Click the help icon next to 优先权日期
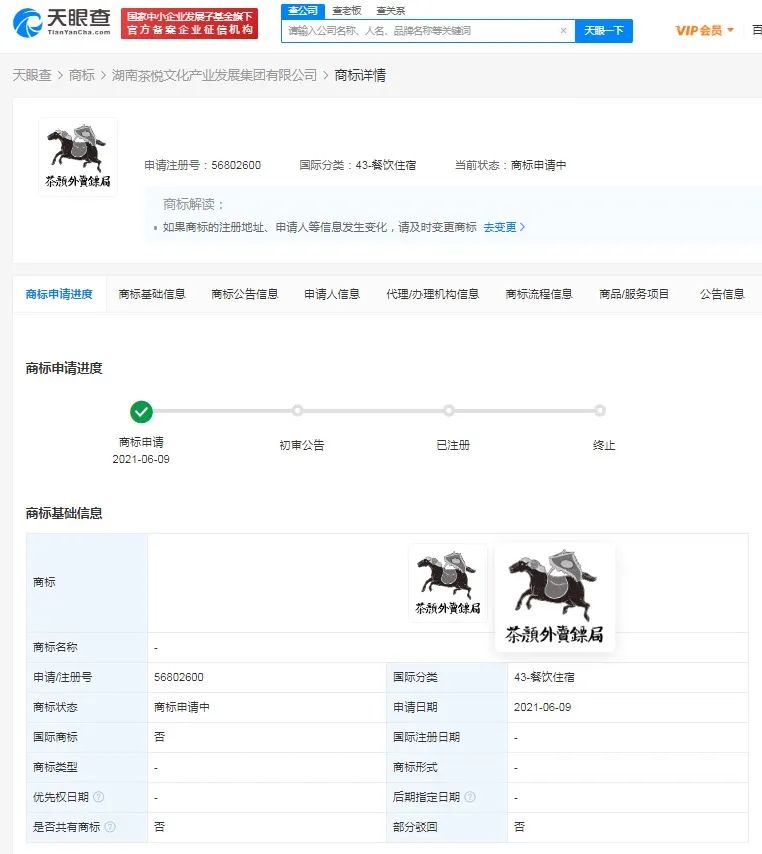The image size is (762, 854). (x=99, y=797)
